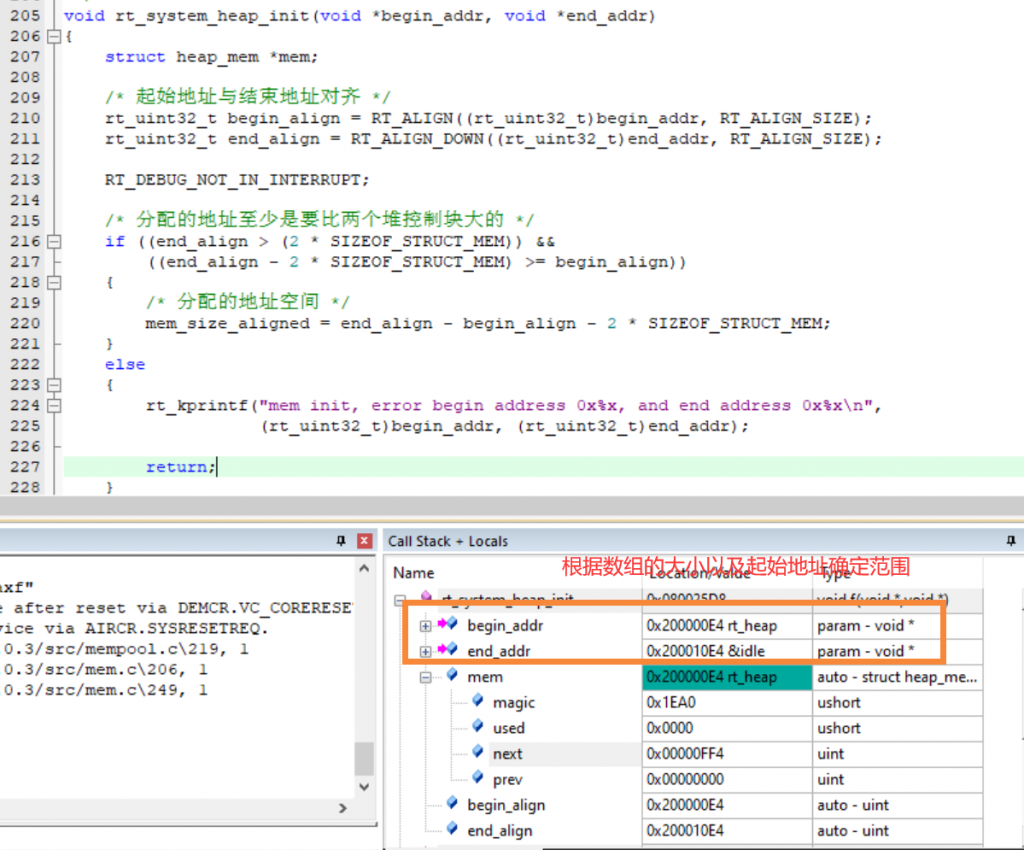
Task: Close the command output panel
Action: (364, 541)
